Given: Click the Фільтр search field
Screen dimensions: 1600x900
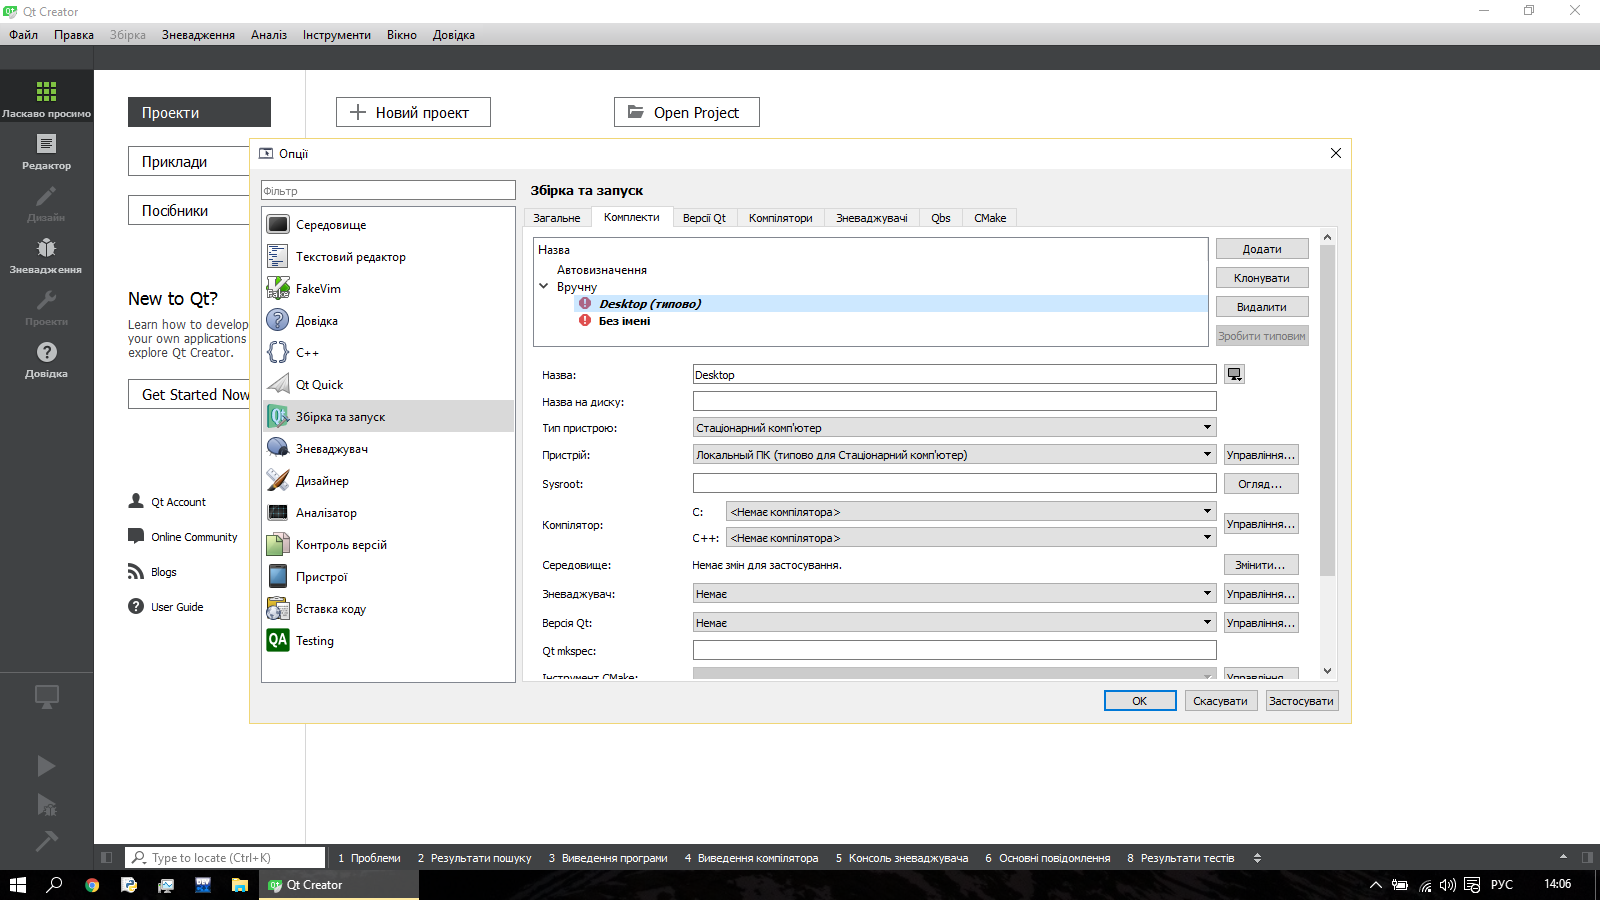Looking at the screenshot, I should (388, 191).
